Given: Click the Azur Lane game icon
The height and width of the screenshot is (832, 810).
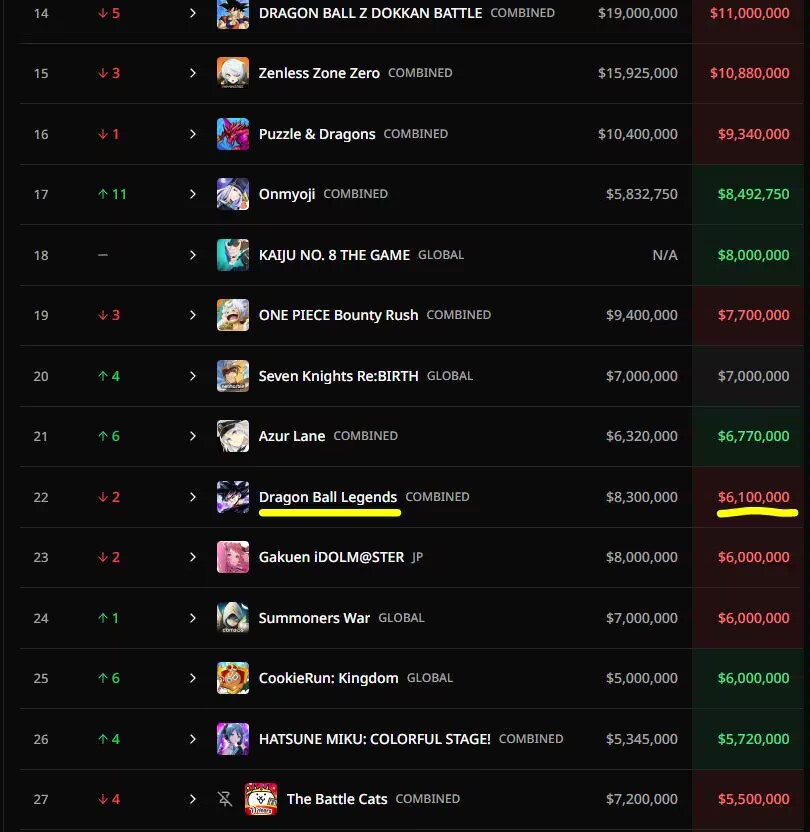Looking at the screenshot, I should pos(233,436).
